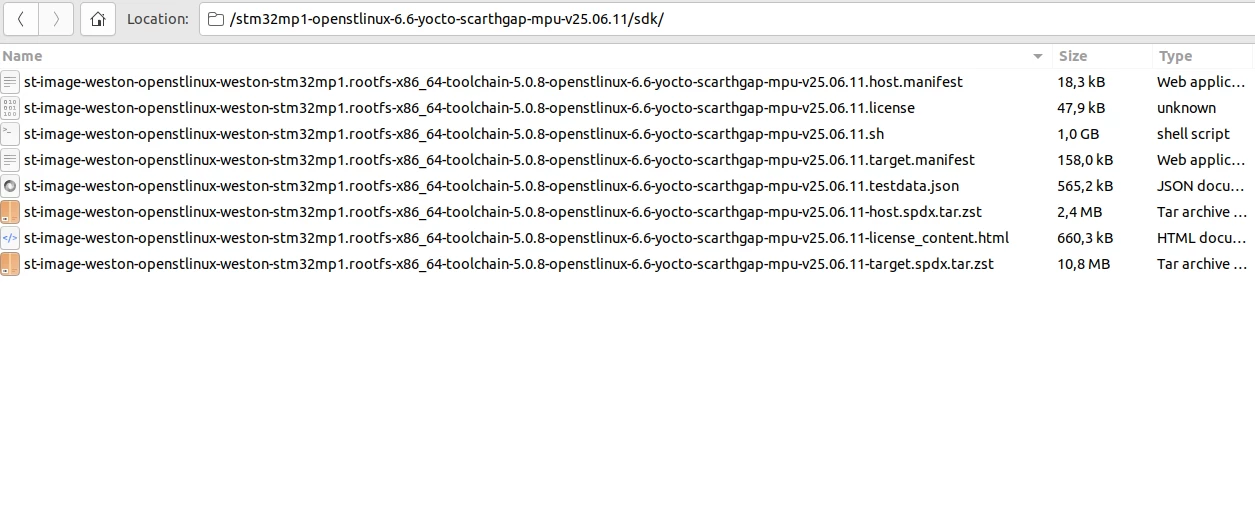Click the 'HTML docu...' type cell
The width and height of the screenshot is (1255, 526).
1201,238
